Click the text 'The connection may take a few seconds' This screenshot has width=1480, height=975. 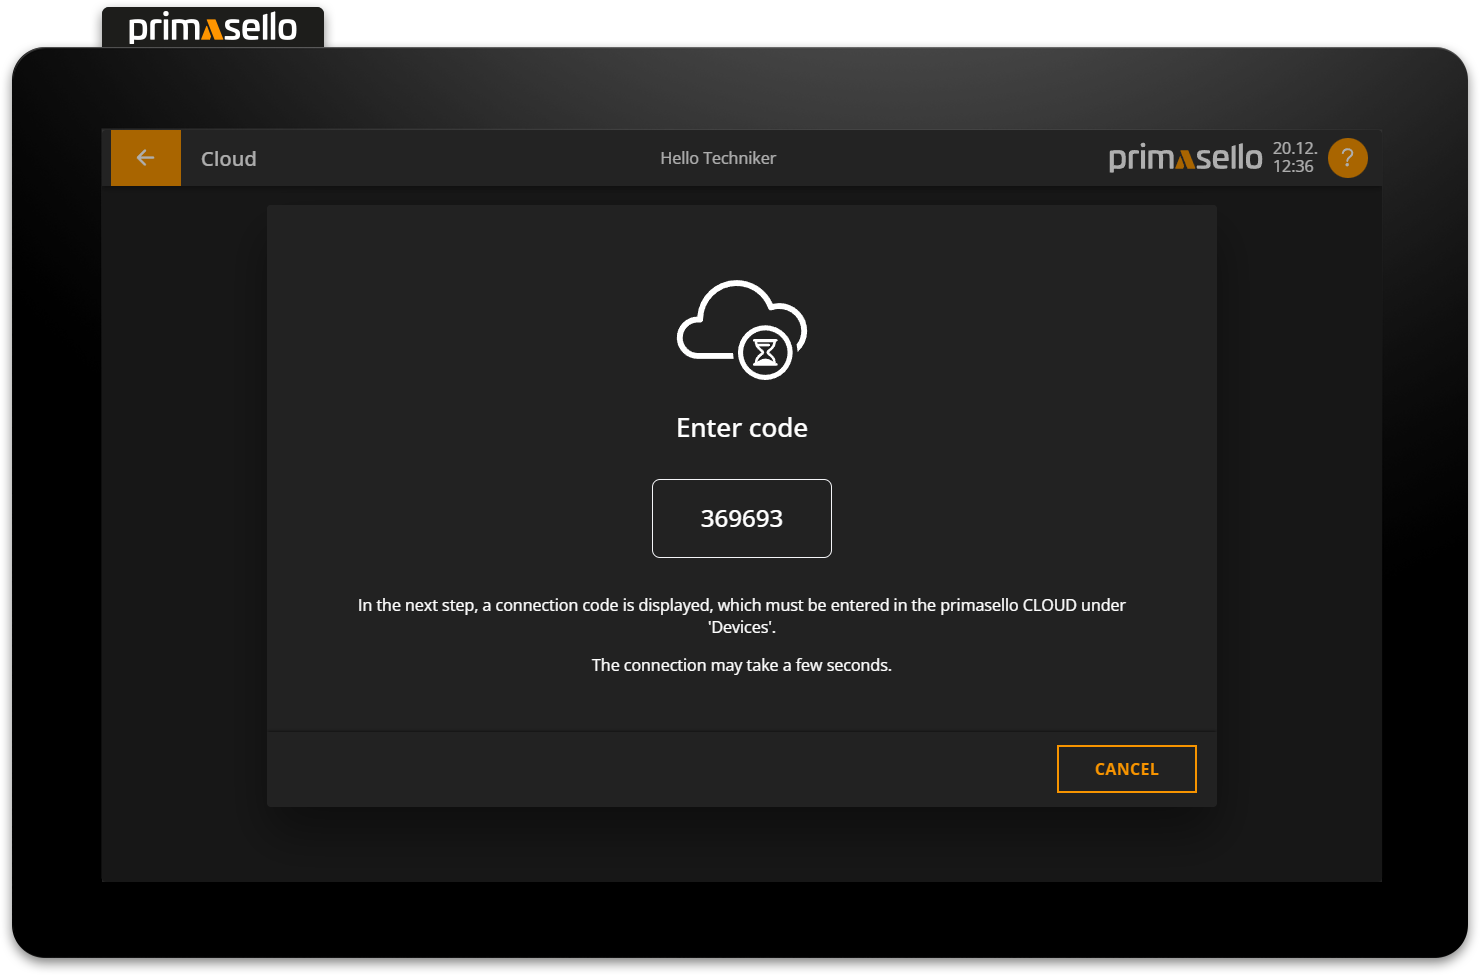[x=741, y=664]
